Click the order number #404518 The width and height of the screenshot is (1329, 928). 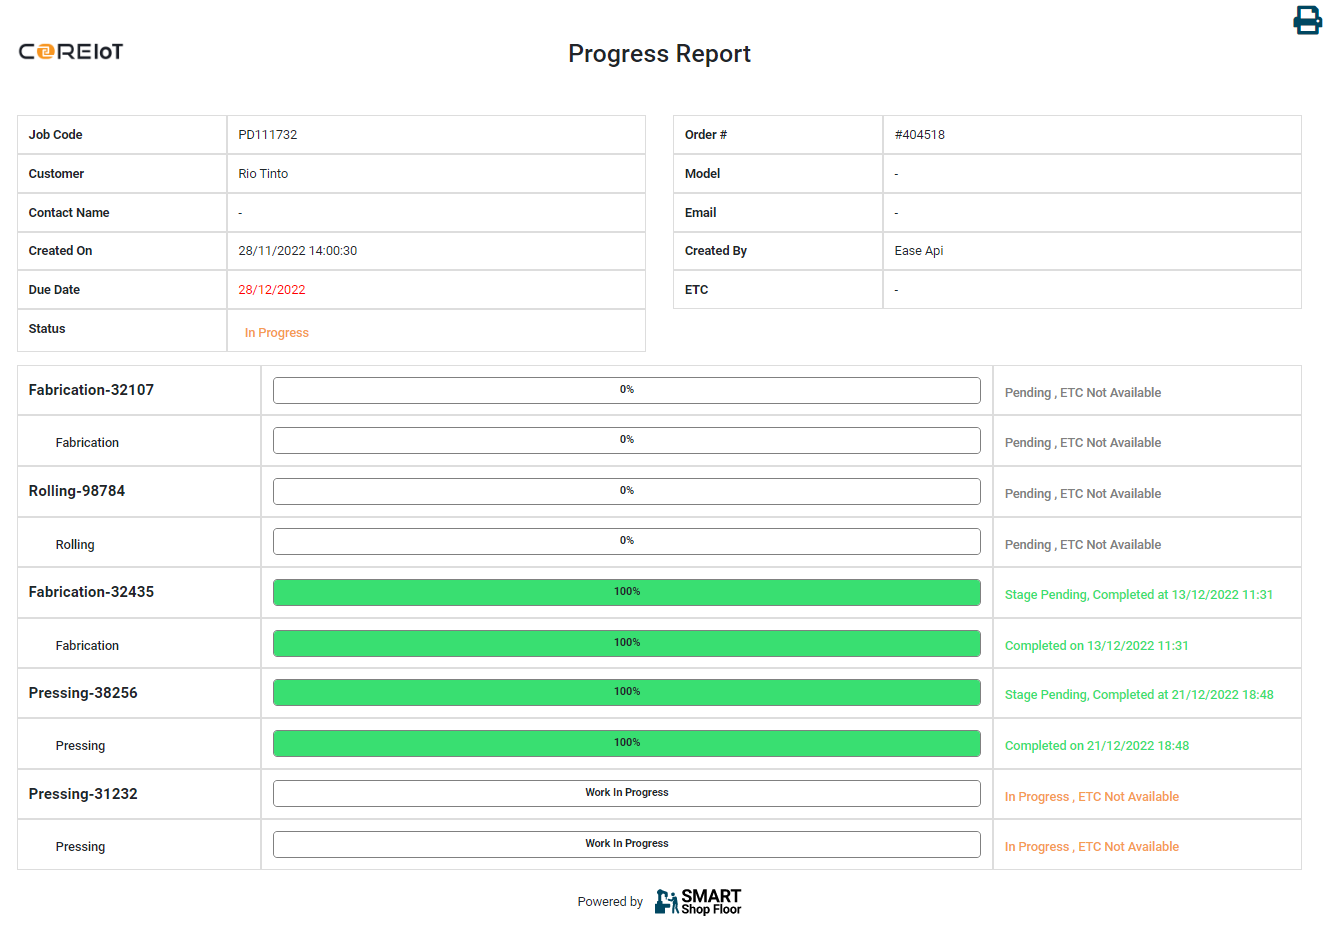coord(919,135)
